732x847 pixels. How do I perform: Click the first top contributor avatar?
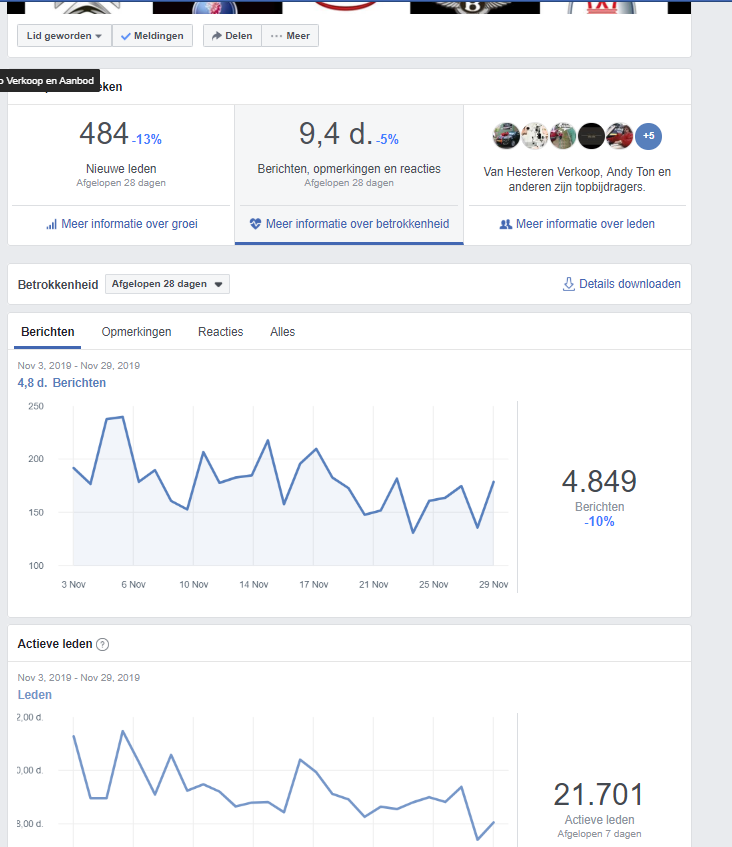click(506, 136)
